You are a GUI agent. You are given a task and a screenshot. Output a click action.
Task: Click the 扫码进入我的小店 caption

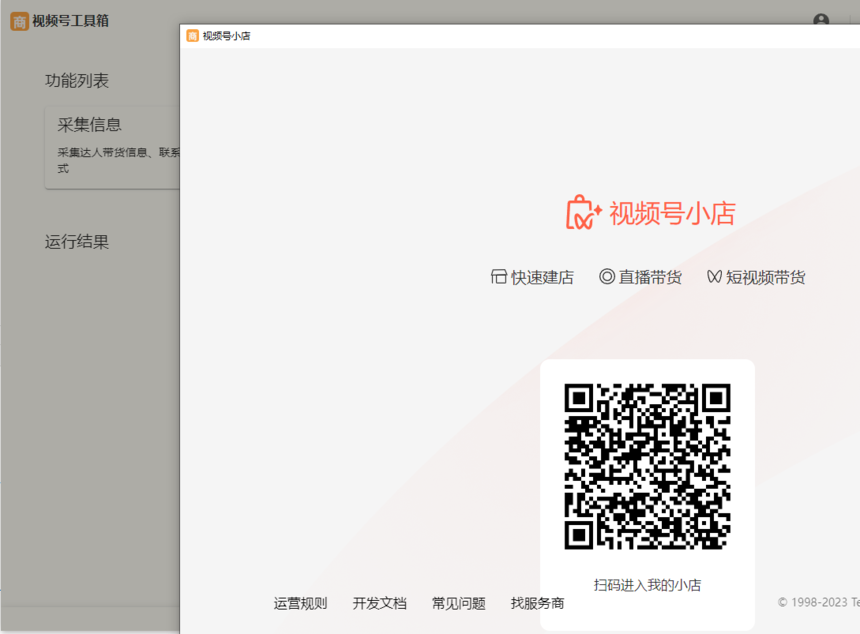point(647,585)
